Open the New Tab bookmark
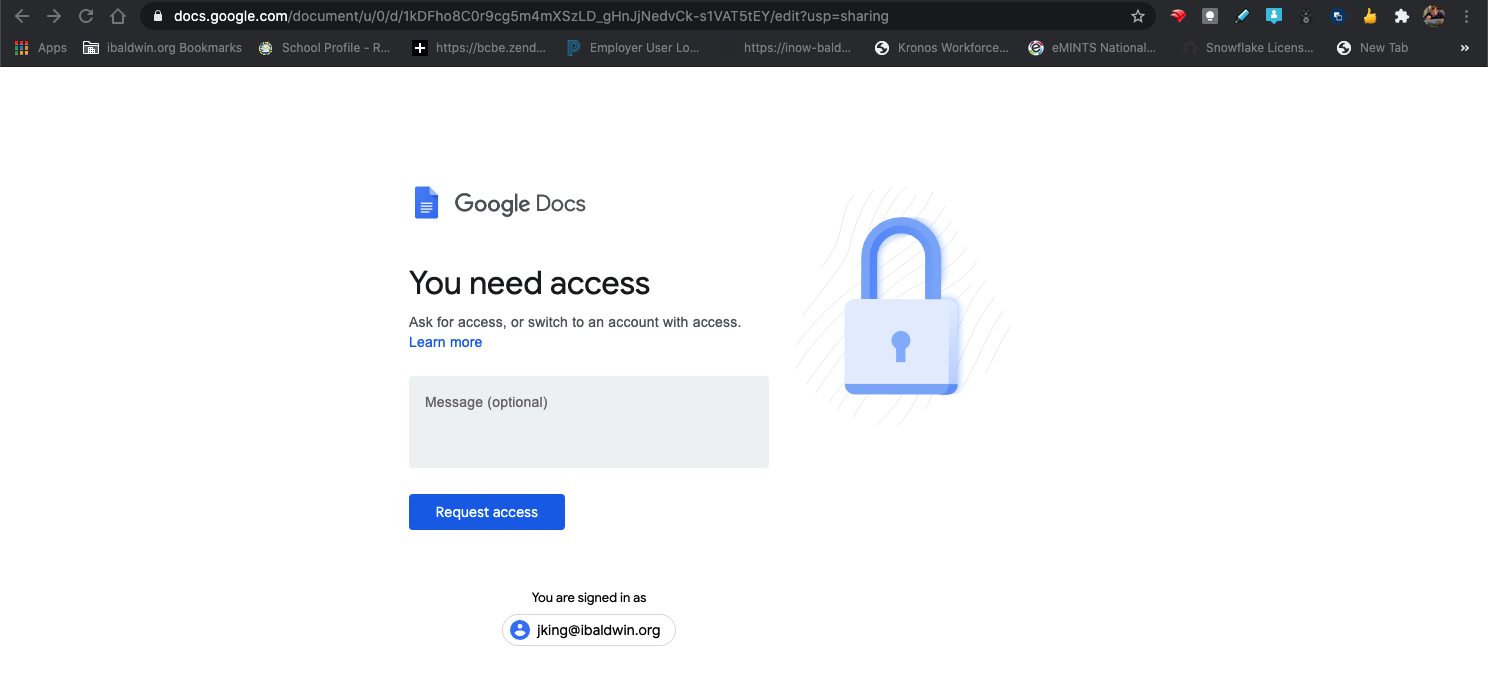The height and width of the screenshot is (683, 1488). pyautogui.click(x=1371, y=47)
